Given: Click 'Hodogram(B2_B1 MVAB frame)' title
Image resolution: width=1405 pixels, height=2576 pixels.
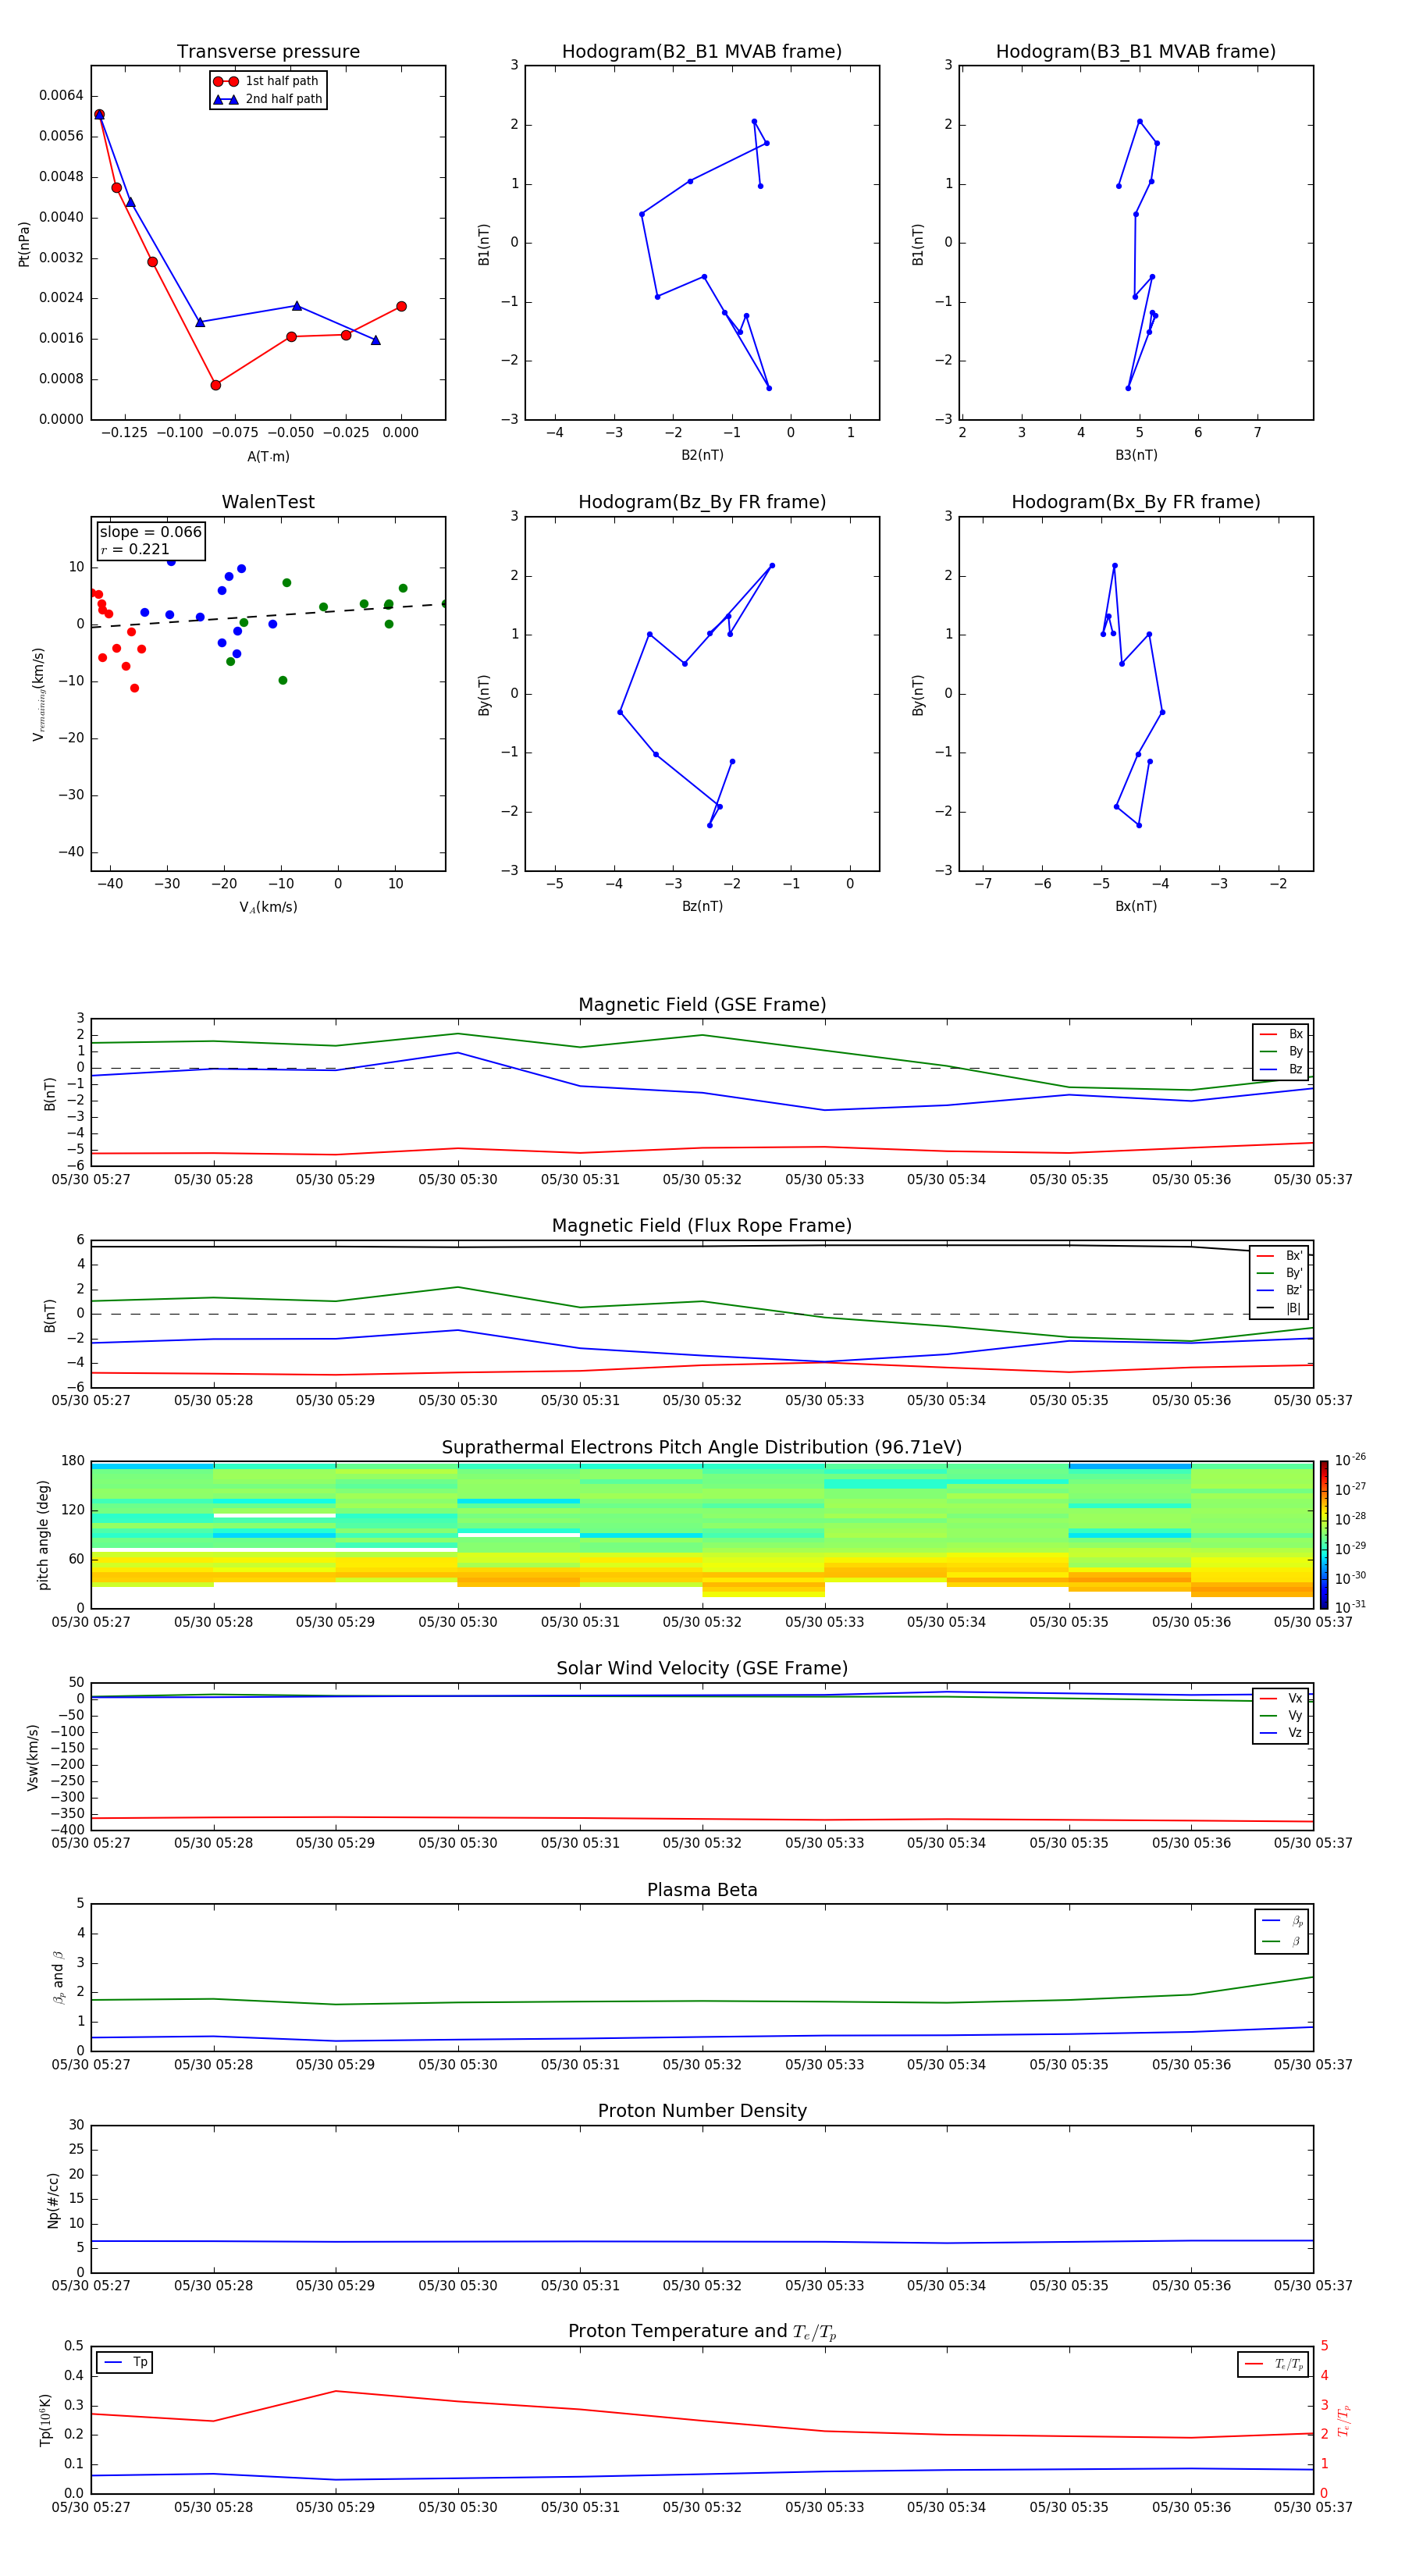Looking at the screenshot, I should (702, 52).
